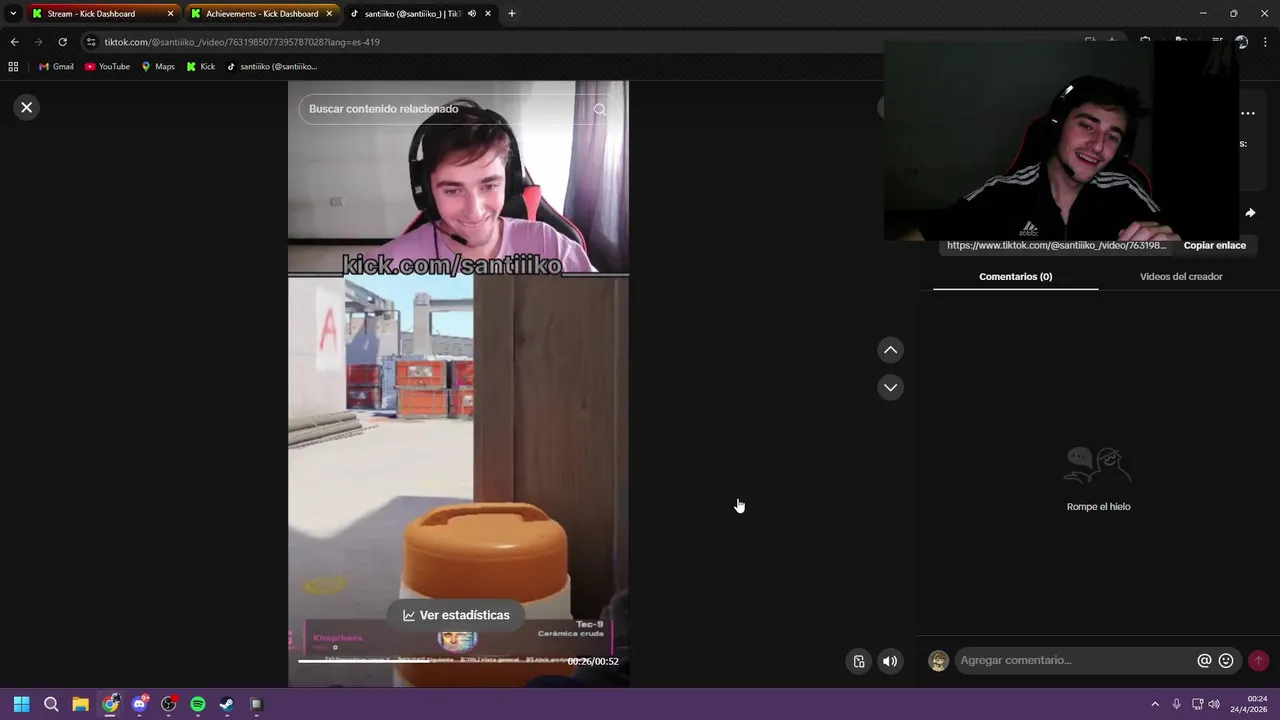Viewport: 1280px width, 720px height.
Task: Reload the page in Chrome
Action: [62, 42]
